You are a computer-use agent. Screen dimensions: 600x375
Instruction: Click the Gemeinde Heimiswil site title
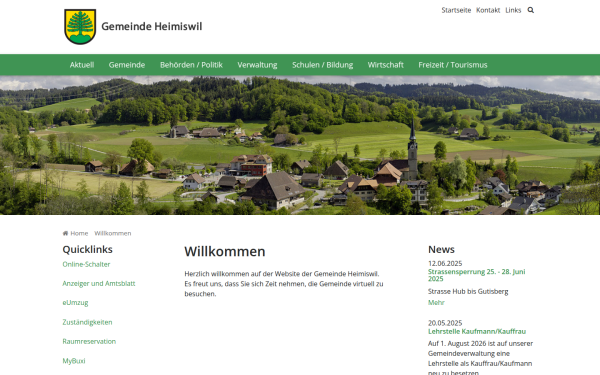[x=152, y=26]
